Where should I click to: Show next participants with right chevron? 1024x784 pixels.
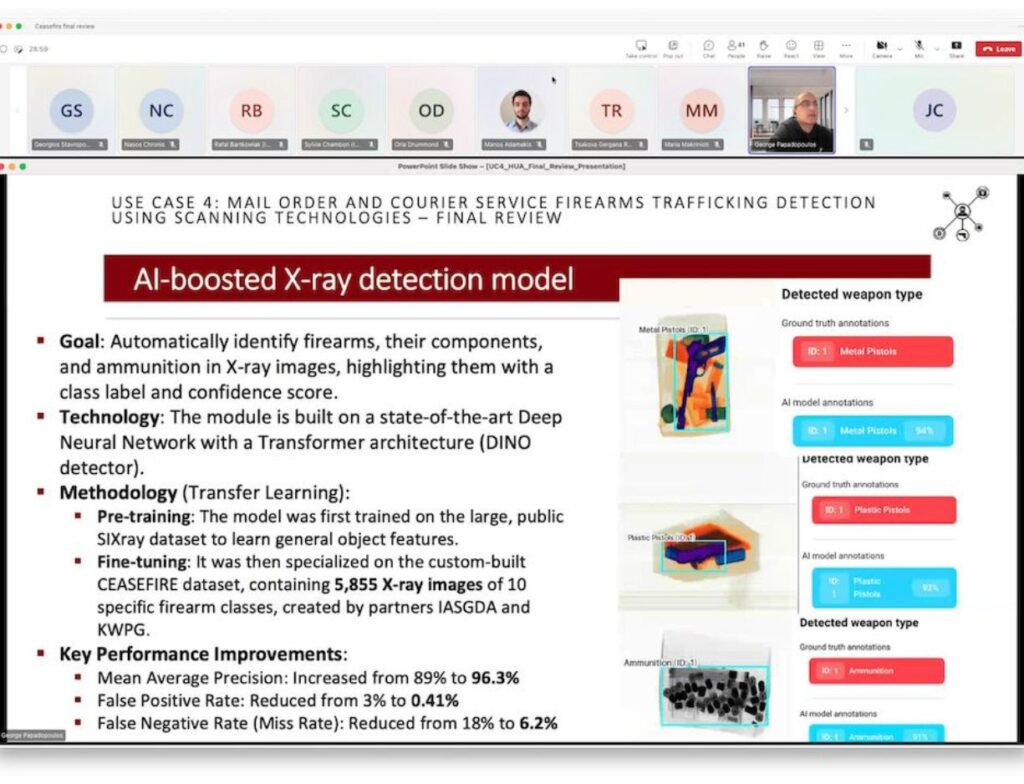(x=847, y=110)
